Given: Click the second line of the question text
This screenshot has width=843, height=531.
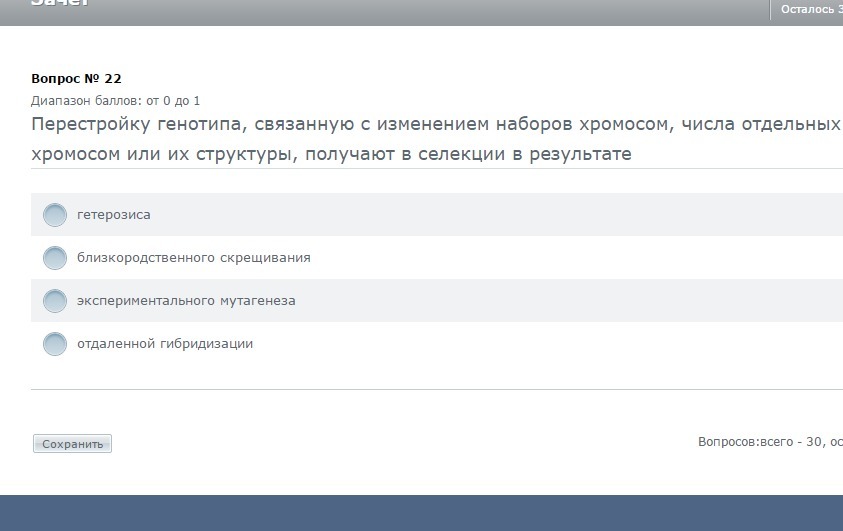Looking at the screenshot, I should point(331,155).
